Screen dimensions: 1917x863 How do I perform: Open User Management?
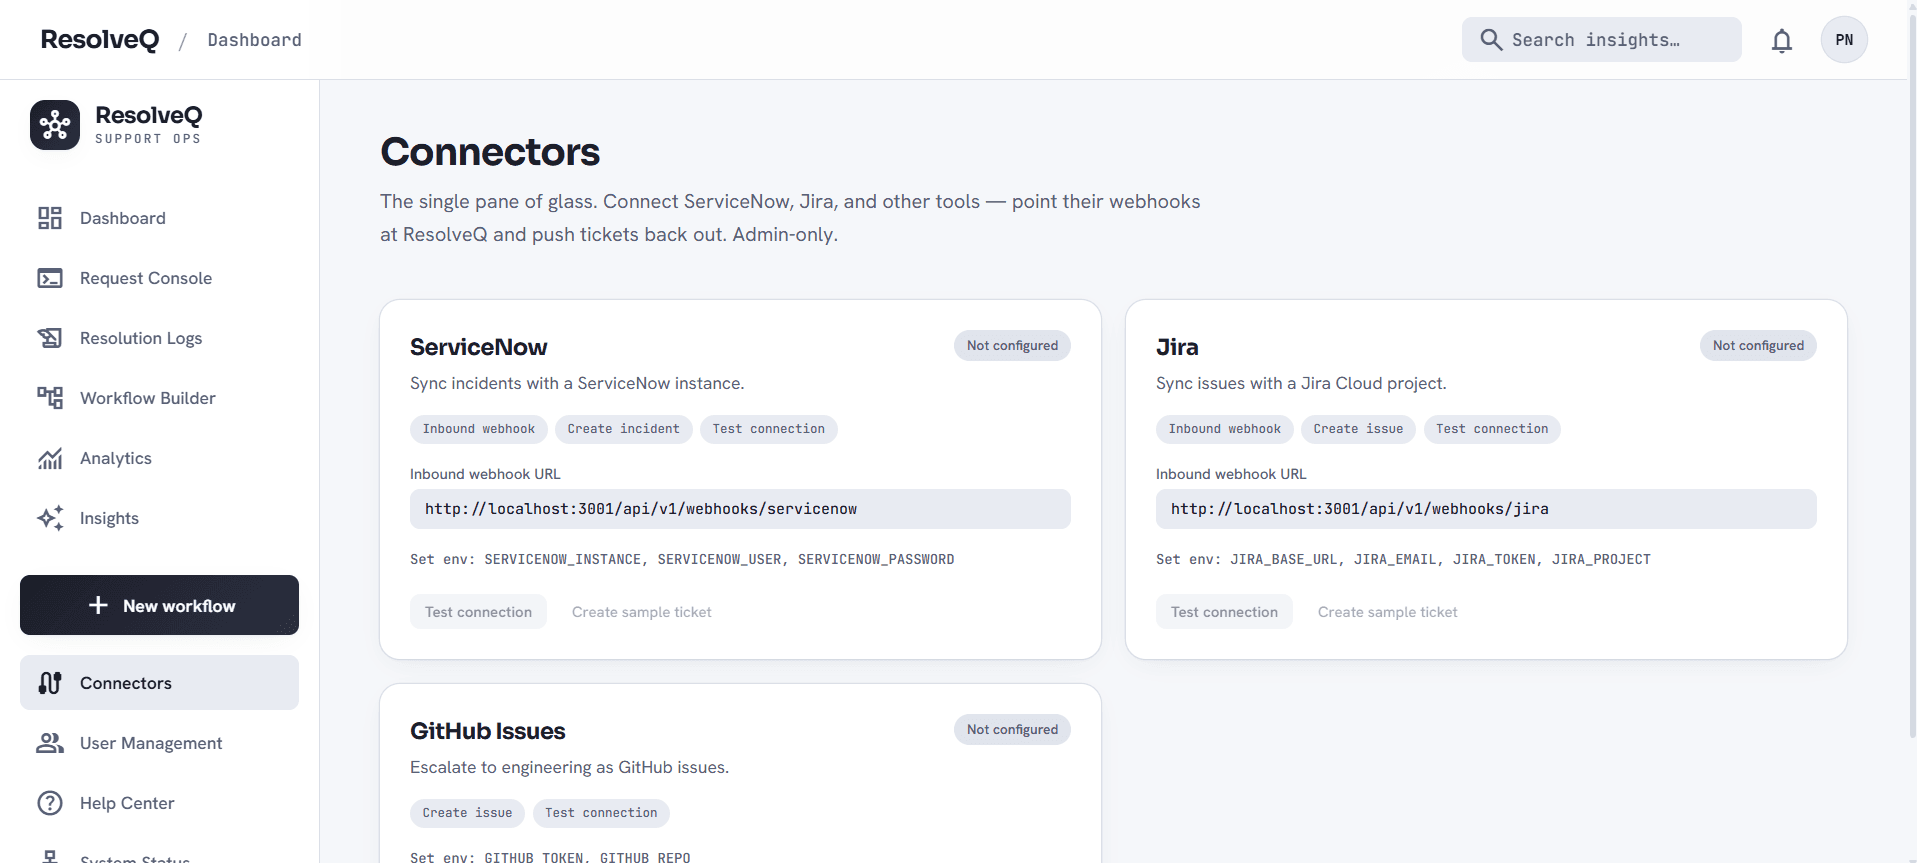click(x=159, y=743)
